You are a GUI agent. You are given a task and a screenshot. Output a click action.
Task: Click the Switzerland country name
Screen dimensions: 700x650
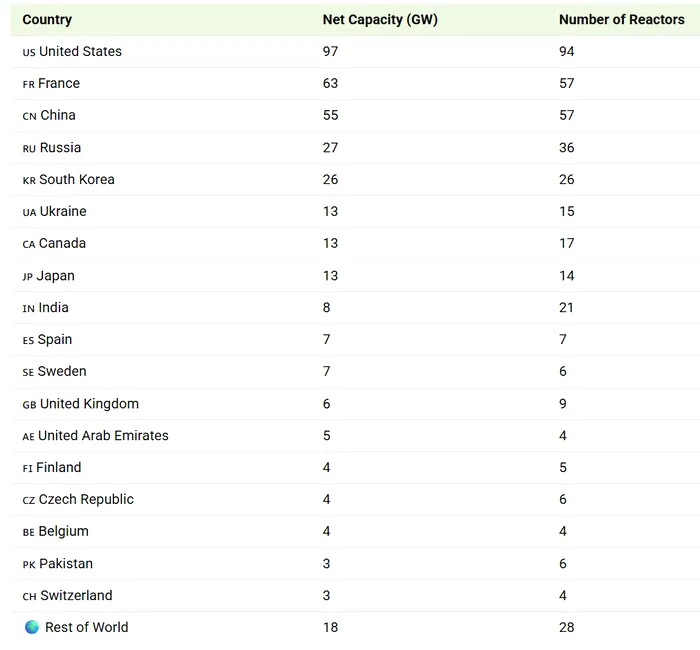click(x=76, y=595)
